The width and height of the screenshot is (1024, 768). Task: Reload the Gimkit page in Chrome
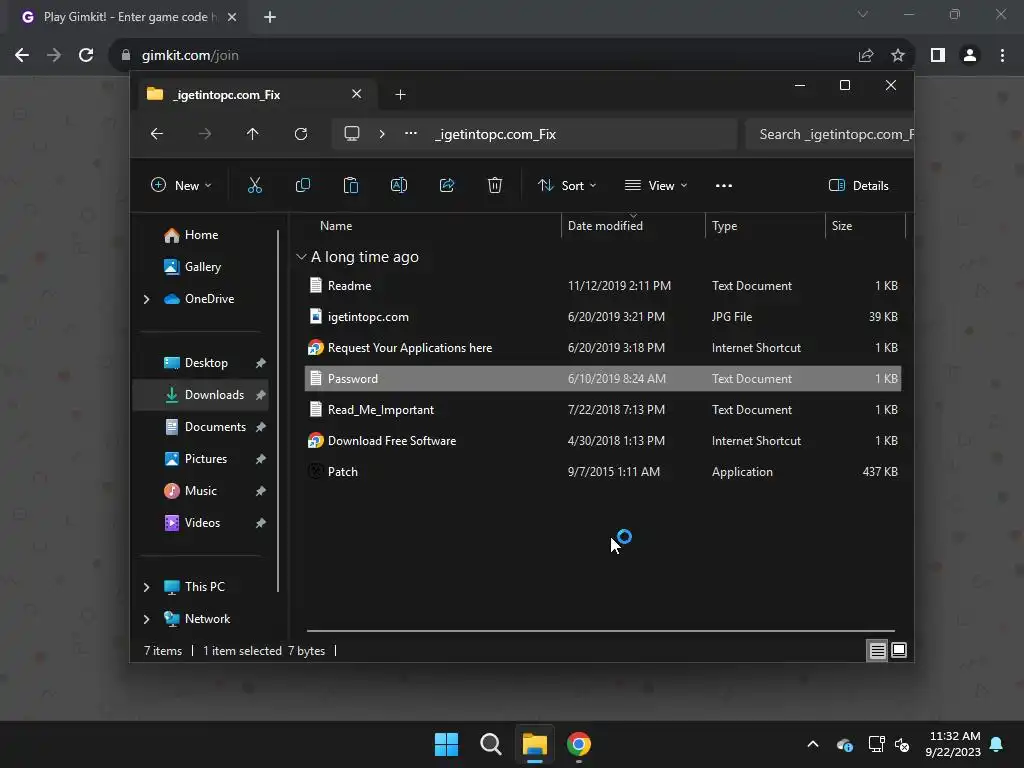coord(86,56)
